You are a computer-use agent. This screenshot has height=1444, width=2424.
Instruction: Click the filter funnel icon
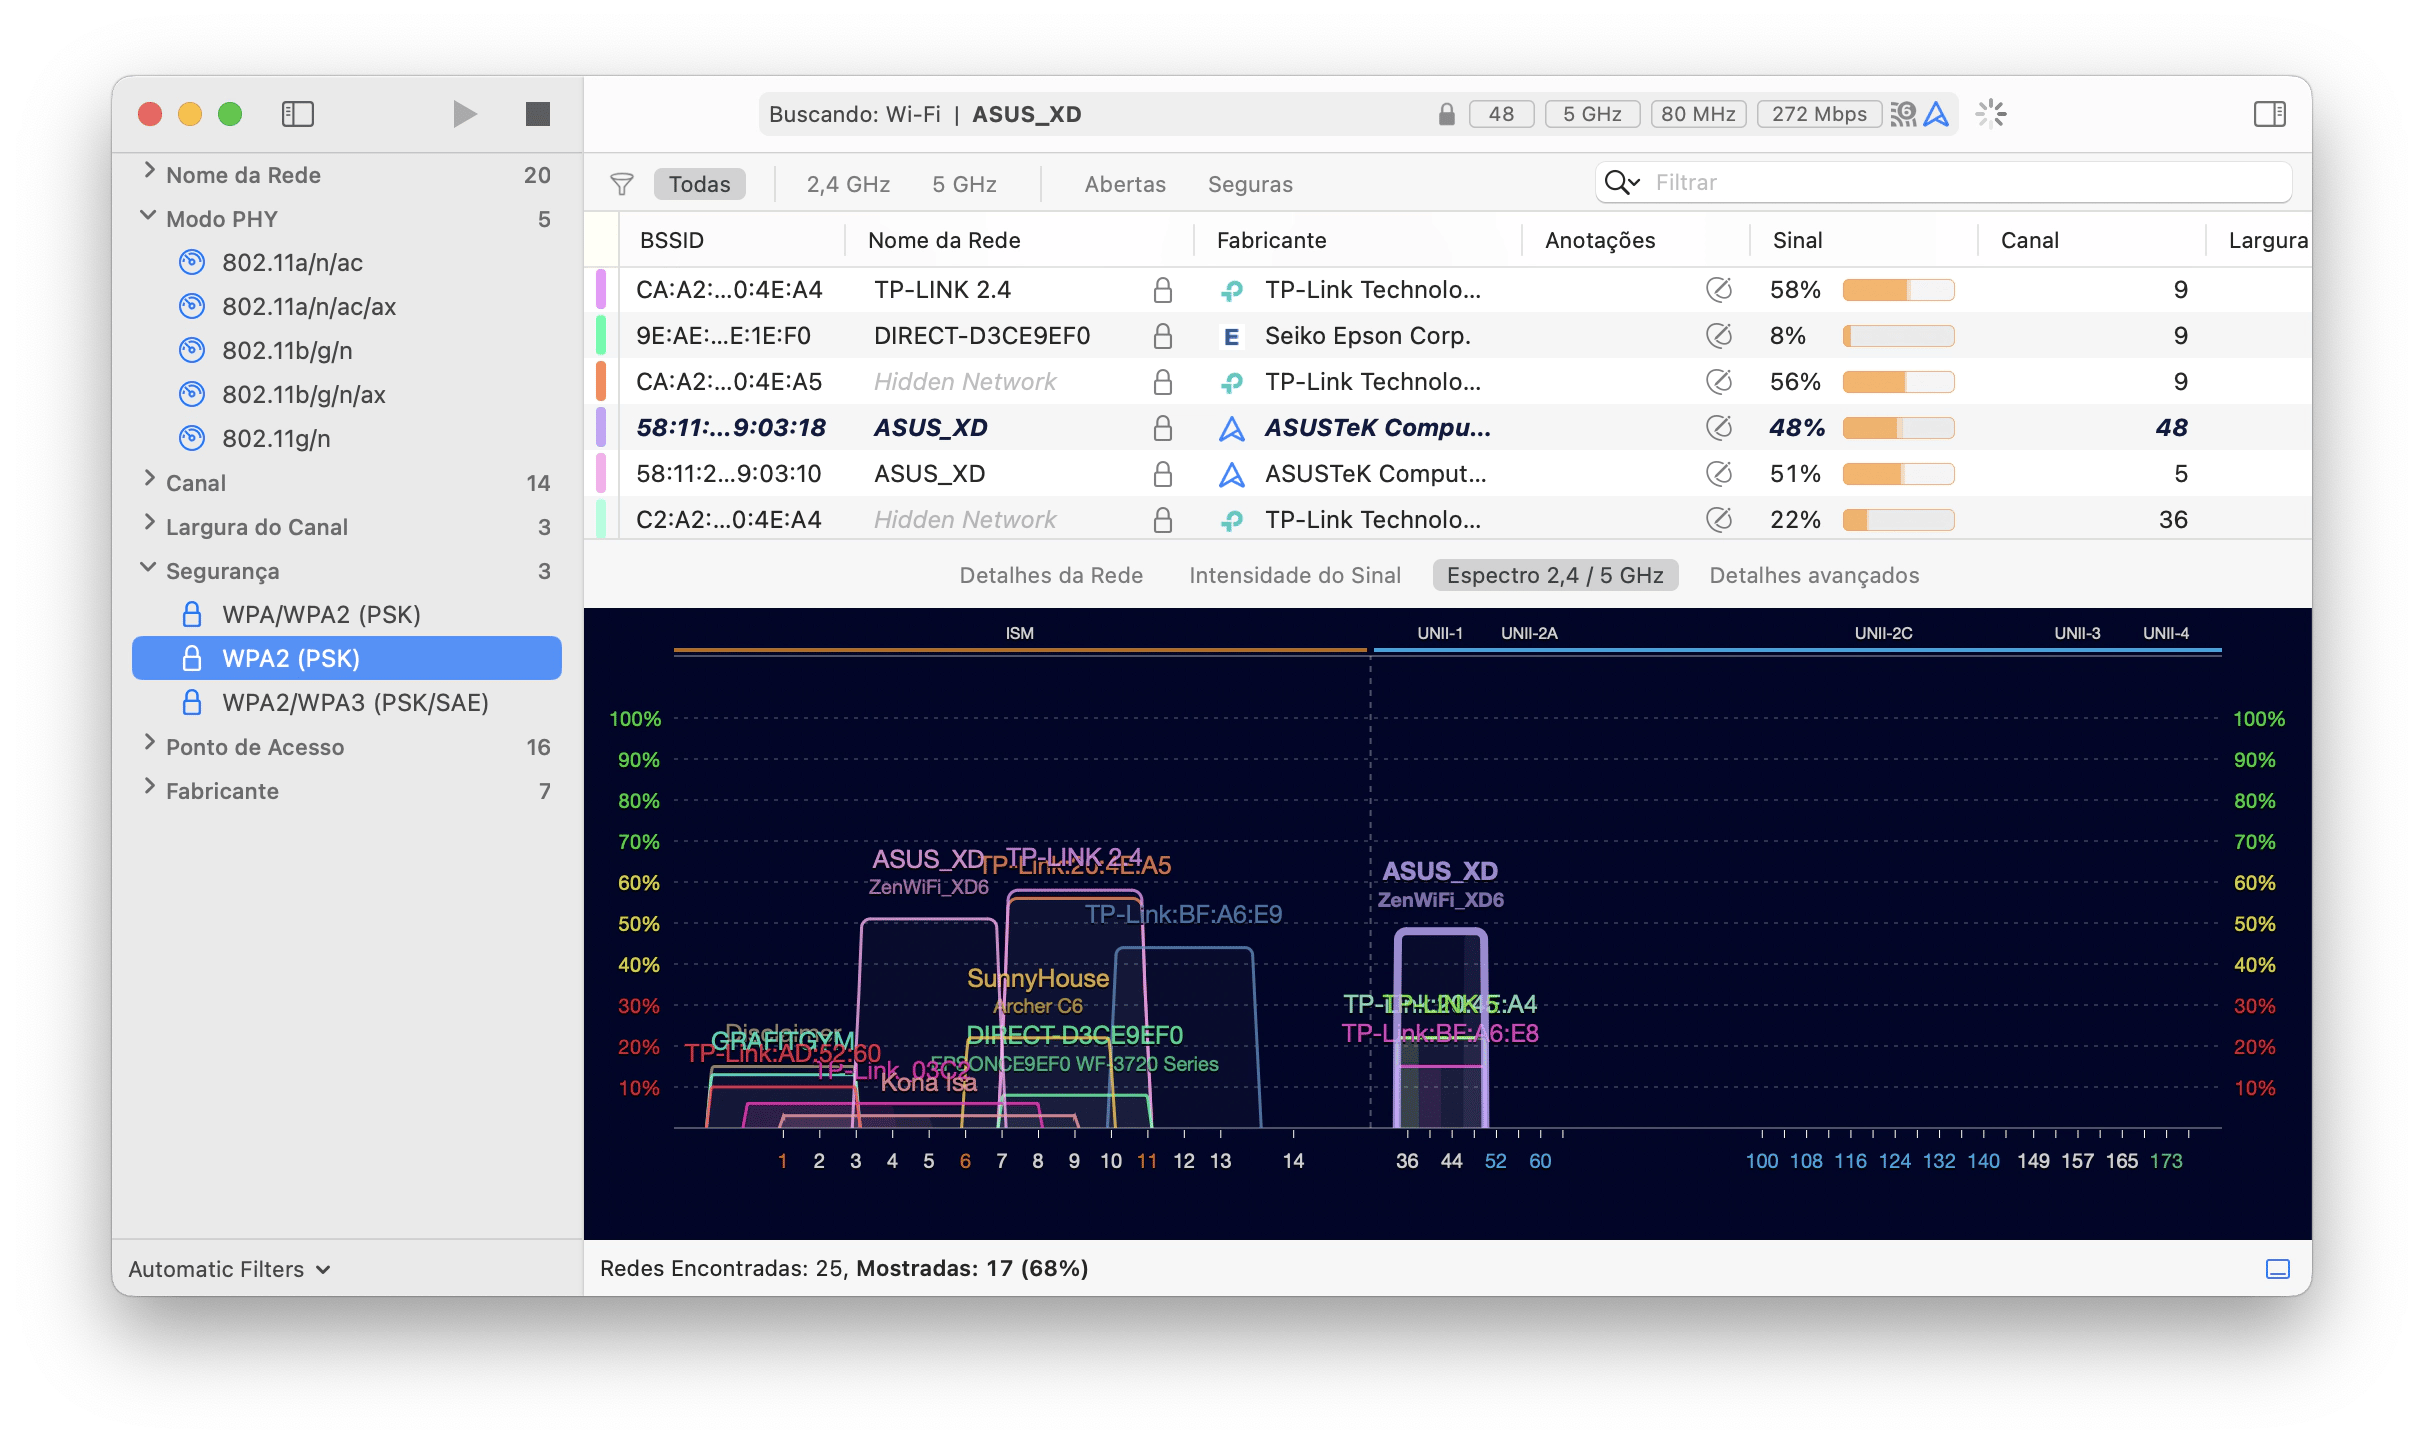(621, 184)
